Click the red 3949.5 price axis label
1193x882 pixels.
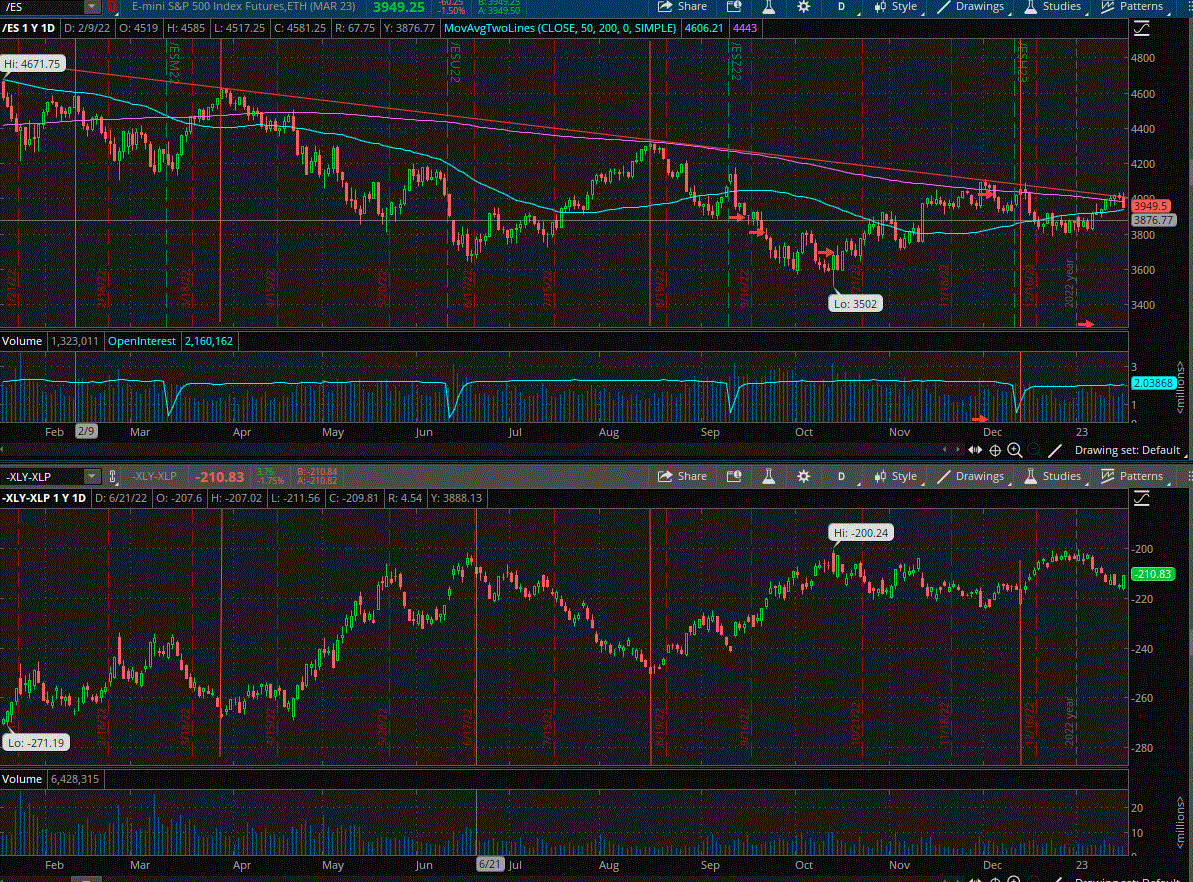click(1150, 206)
